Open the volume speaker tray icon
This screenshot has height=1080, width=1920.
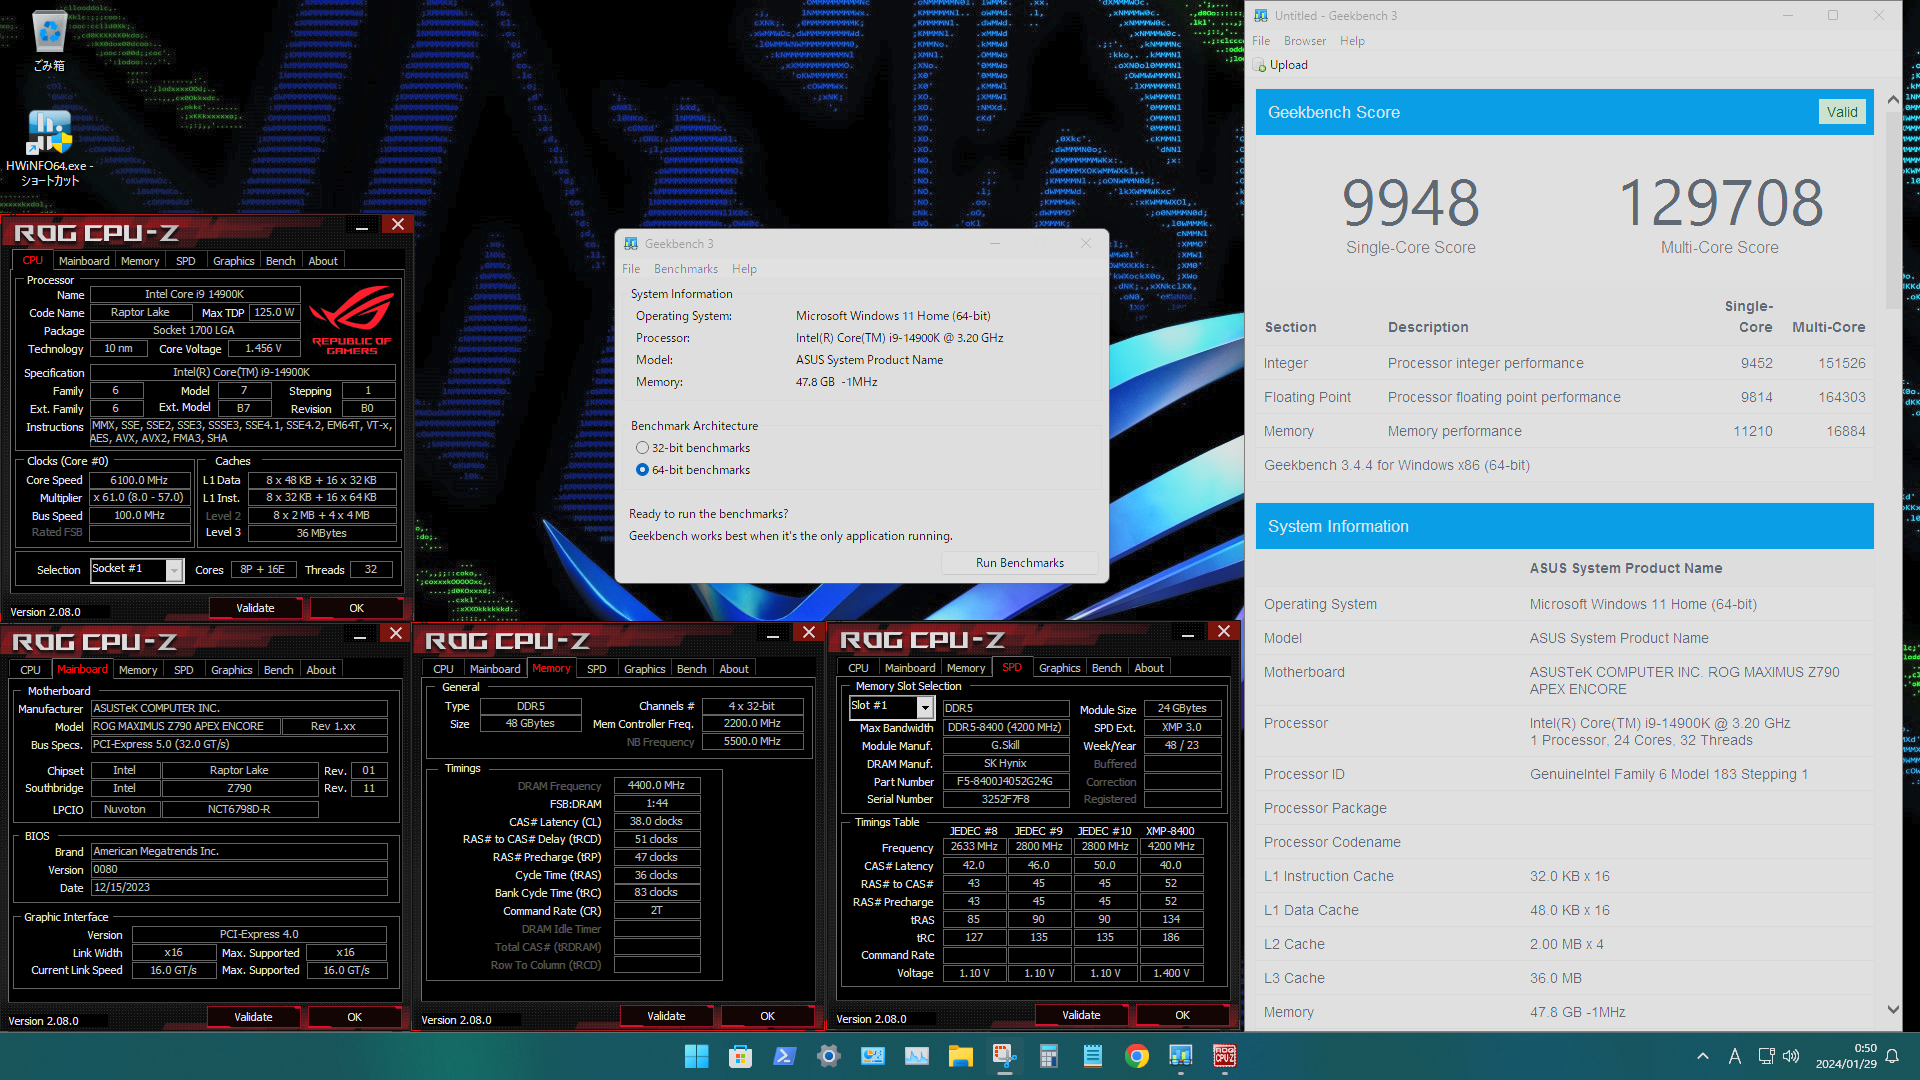(1790, 1056)
